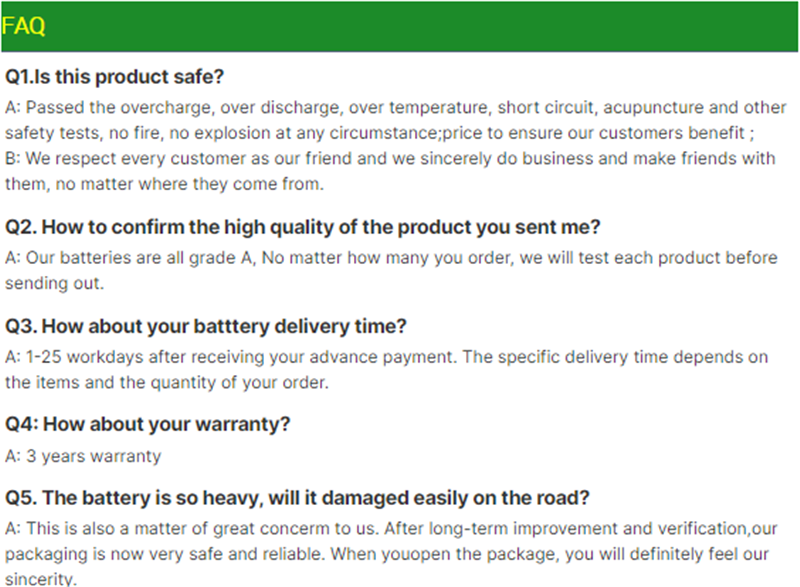
Task: Click the final word 'sincerity.'
Action: (x=41, y=579)
